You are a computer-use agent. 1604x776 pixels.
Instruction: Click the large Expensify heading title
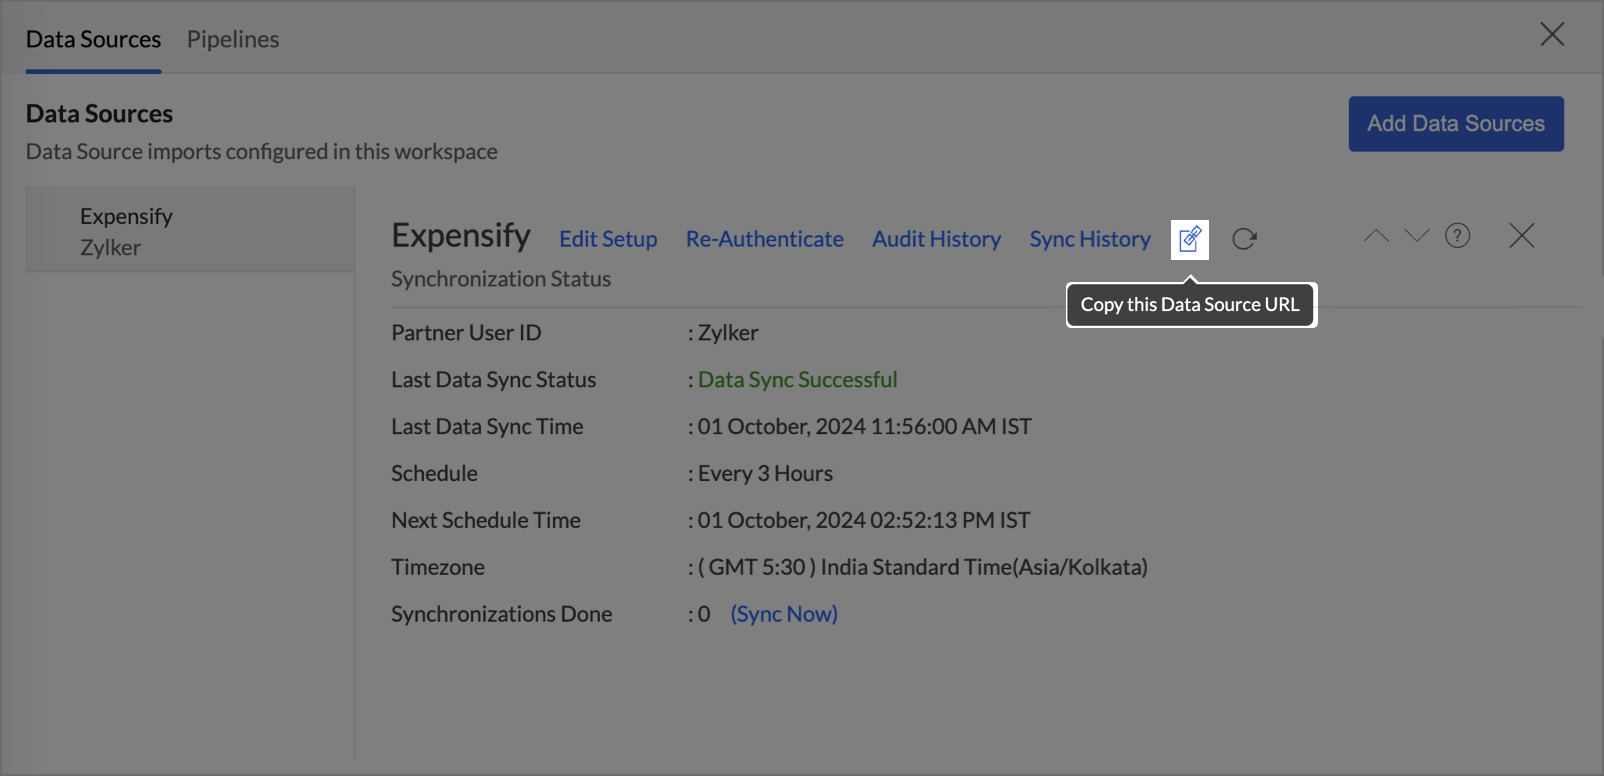click(x=461, y=236)
